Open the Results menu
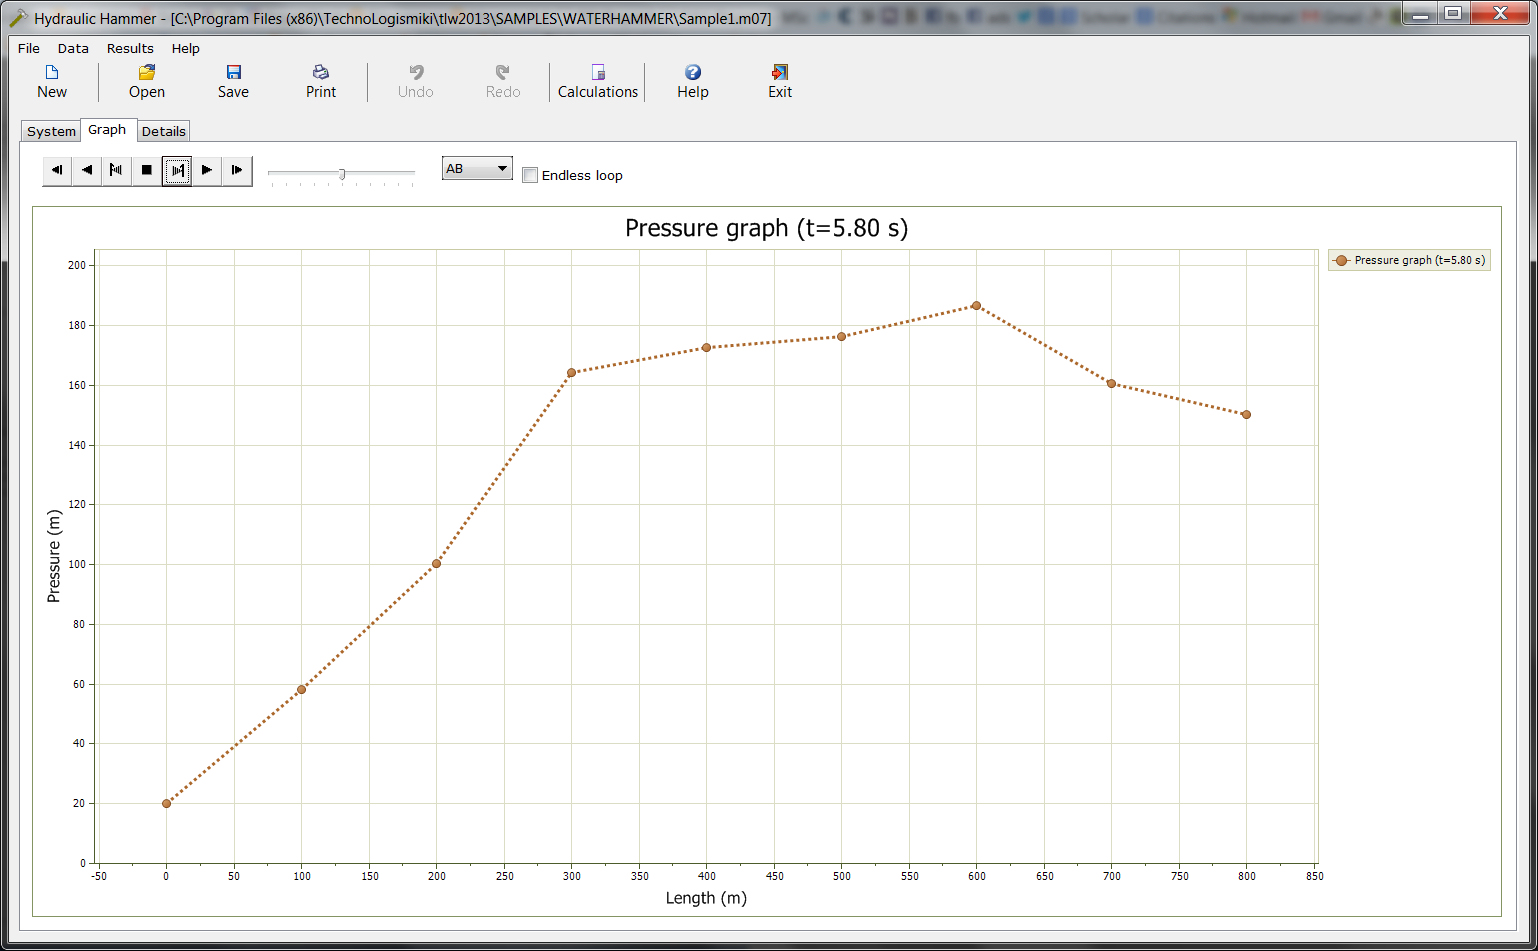The width and height of the screenshot is (1538, 951). pyautogui.click(x=130, y=48)
